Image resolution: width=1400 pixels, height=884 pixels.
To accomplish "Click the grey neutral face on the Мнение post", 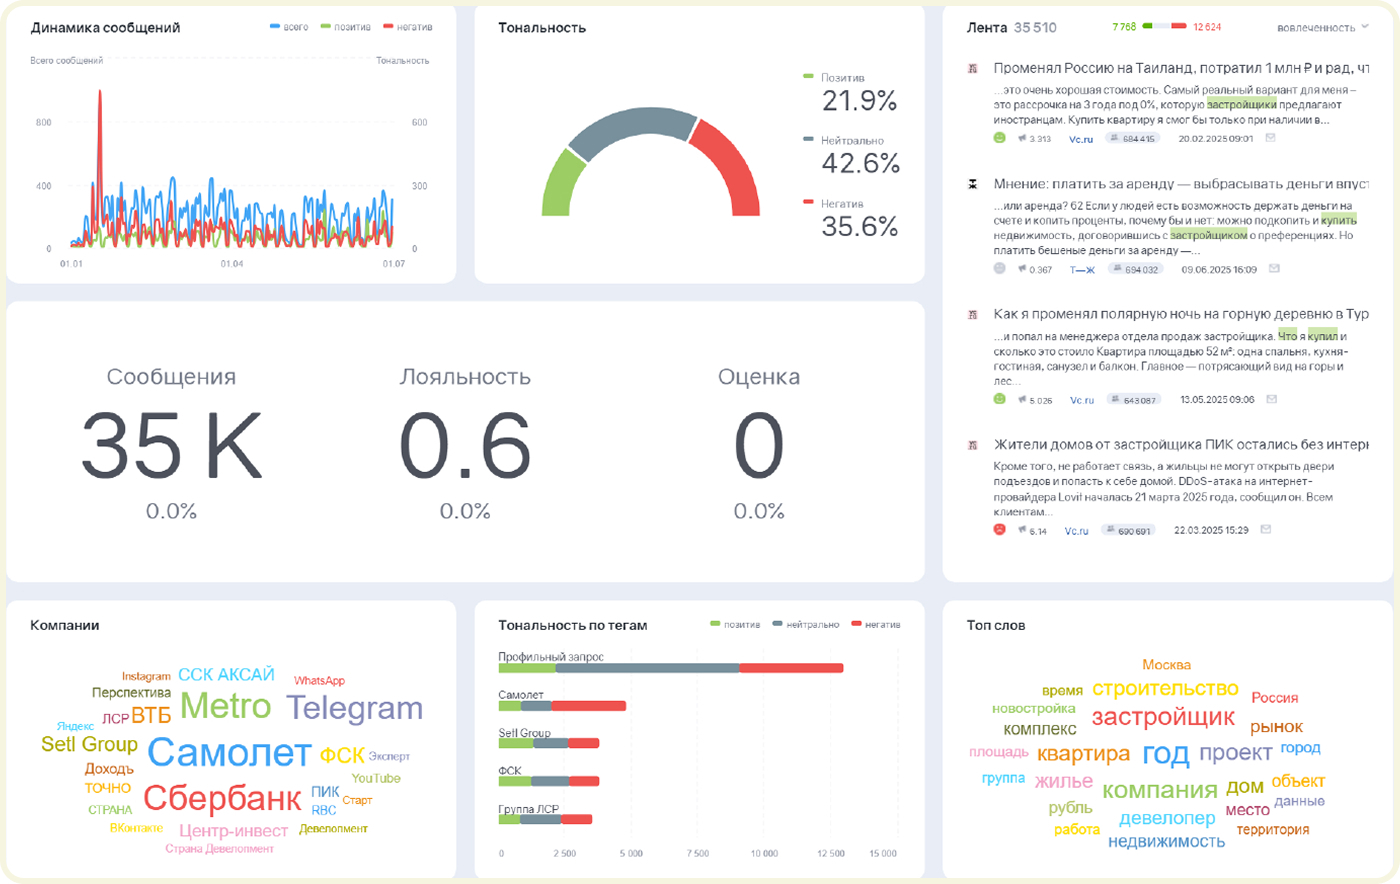I will pos(999,269).
